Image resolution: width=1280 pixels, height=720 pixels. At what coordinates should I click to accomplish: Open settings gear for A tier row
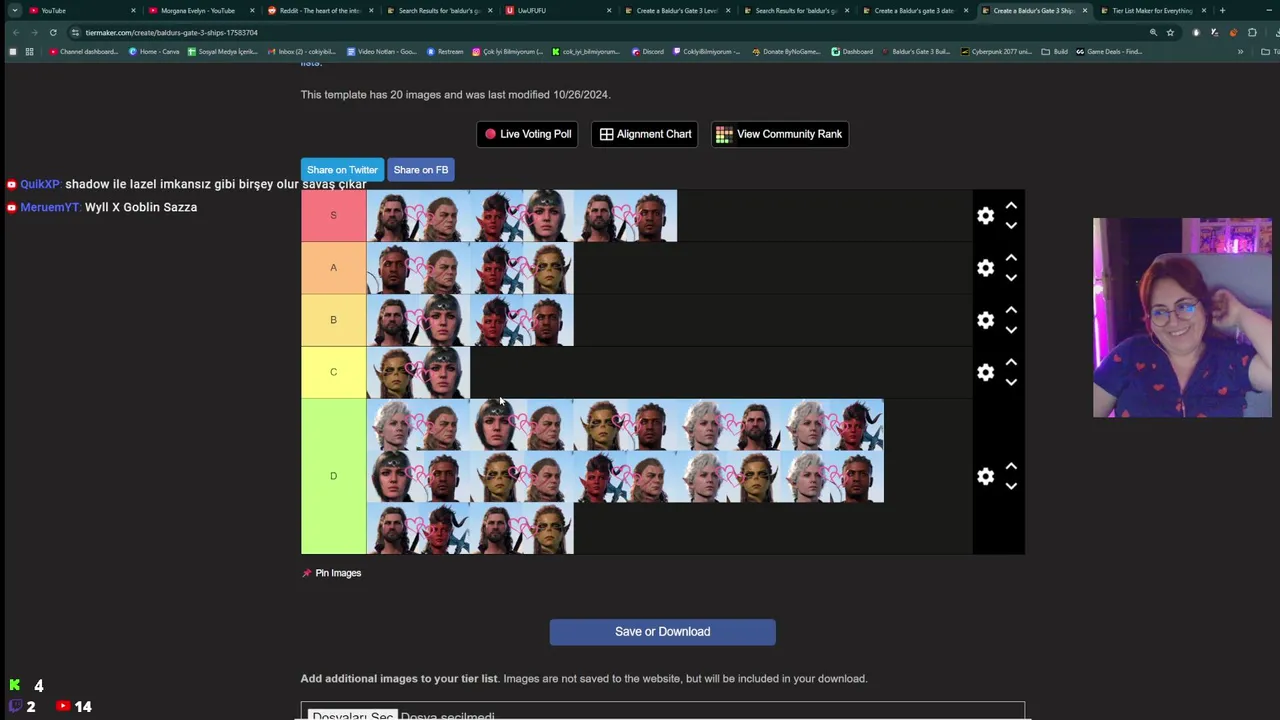click(x=985, y=268)
